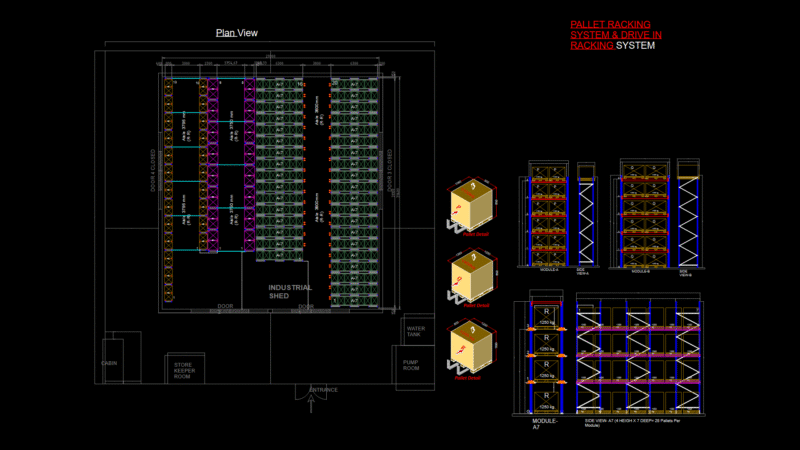This screenshot has height=450, width=800.
Task: Select the "MODULE-A7" caption
Action: point(544,424)
